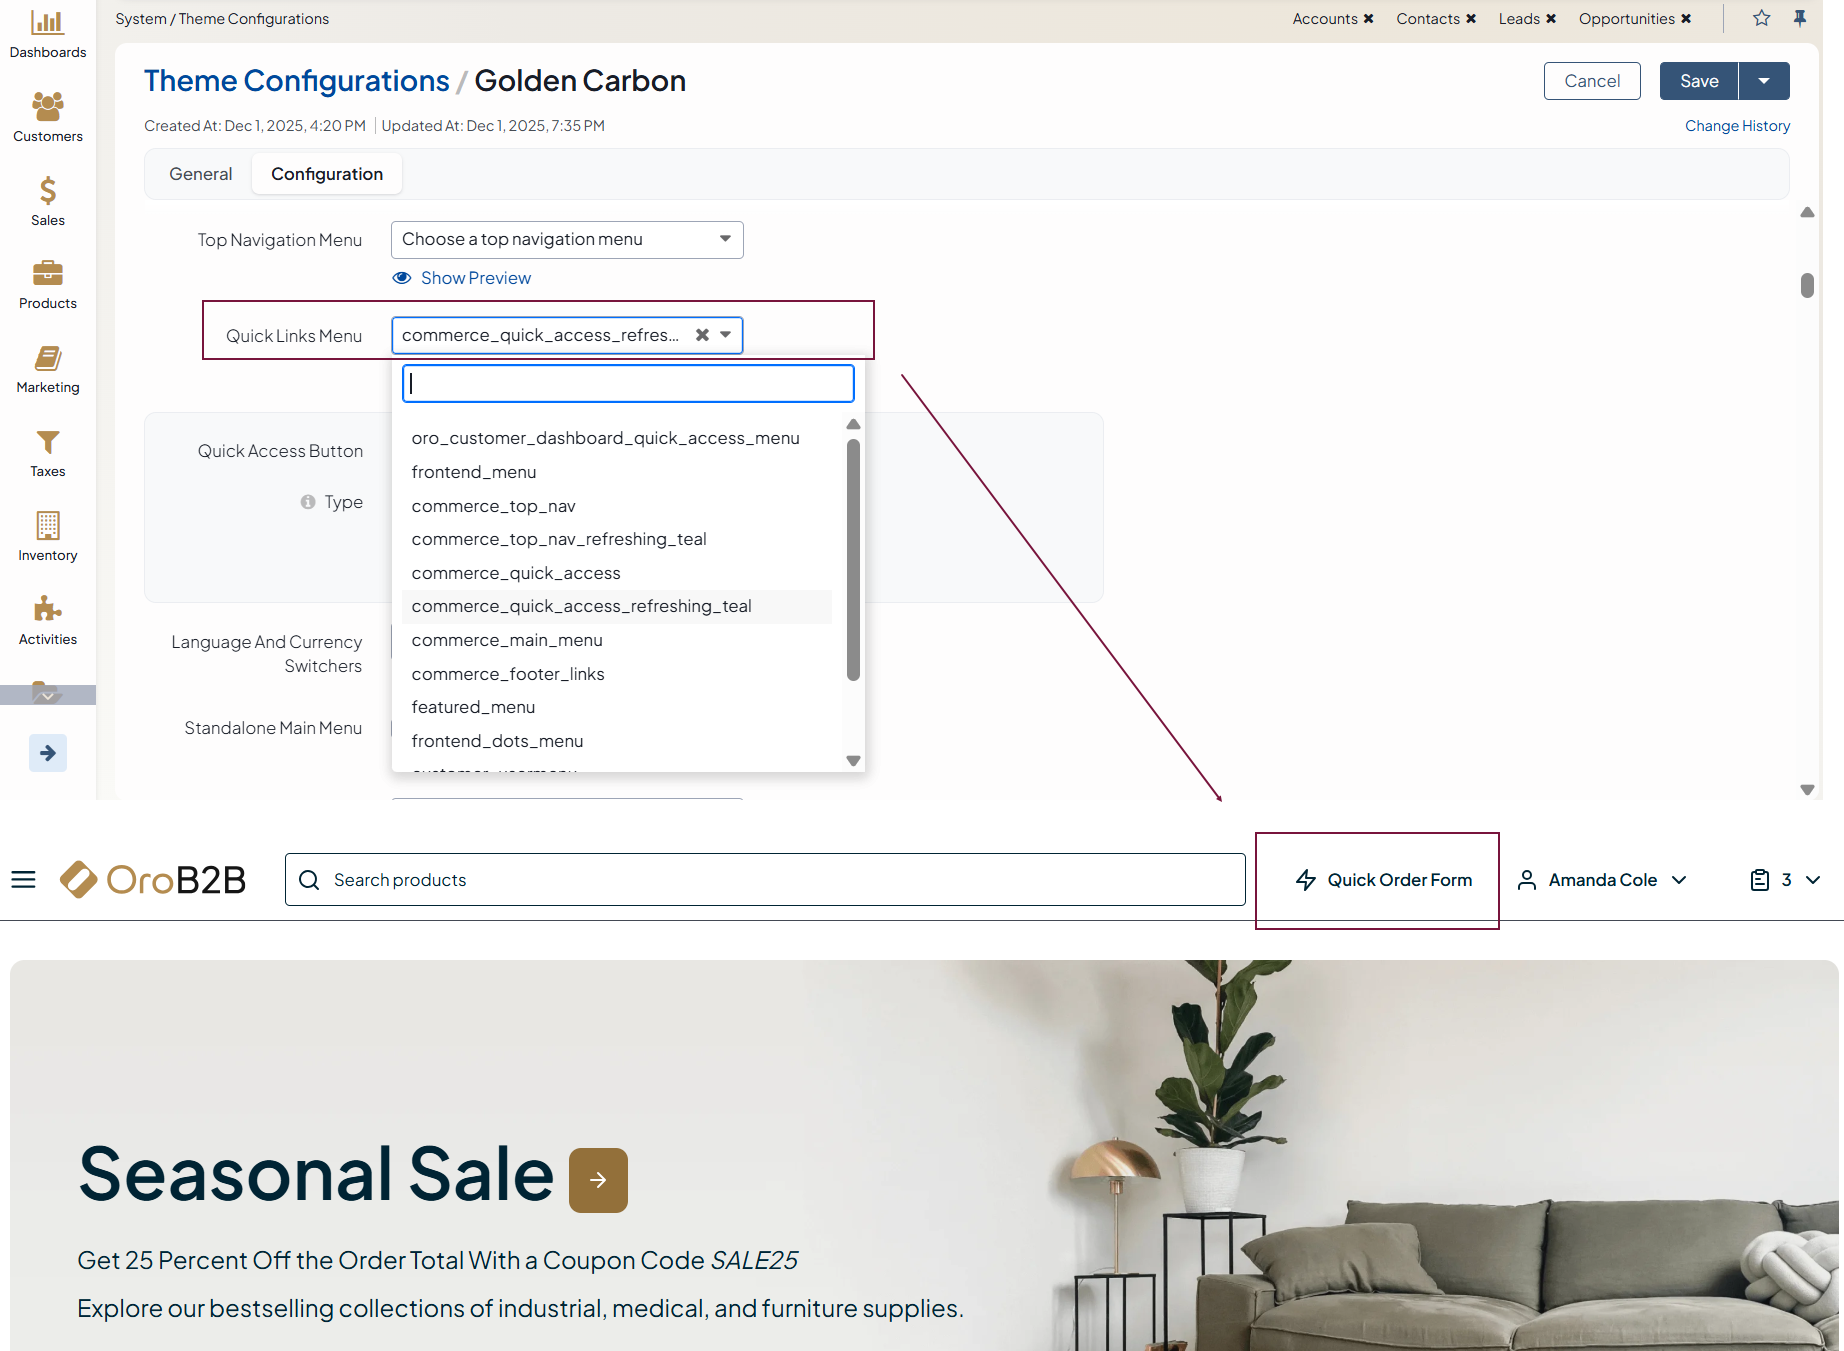Image resolution: width=1844 pixels, height=1351 pixels.
Task: Click the Show Preview eye link
Action: pyautogui.click(x=462, y=278)
